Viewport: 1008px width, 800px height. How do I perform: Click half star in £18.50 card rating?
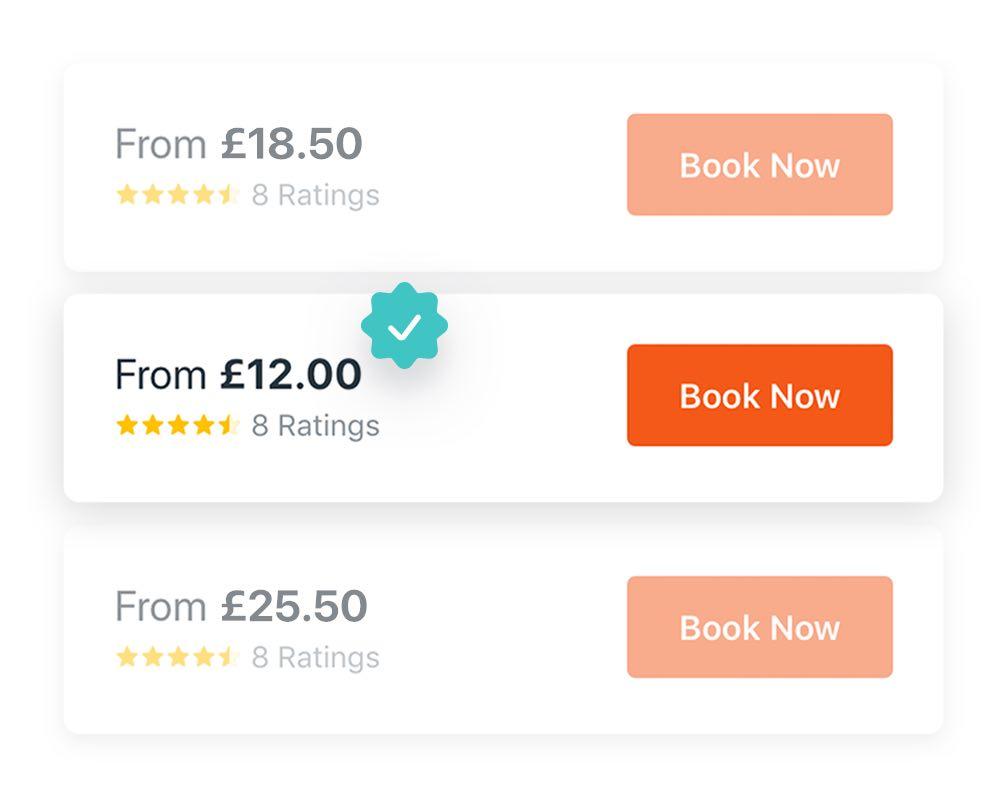(228, 194)
